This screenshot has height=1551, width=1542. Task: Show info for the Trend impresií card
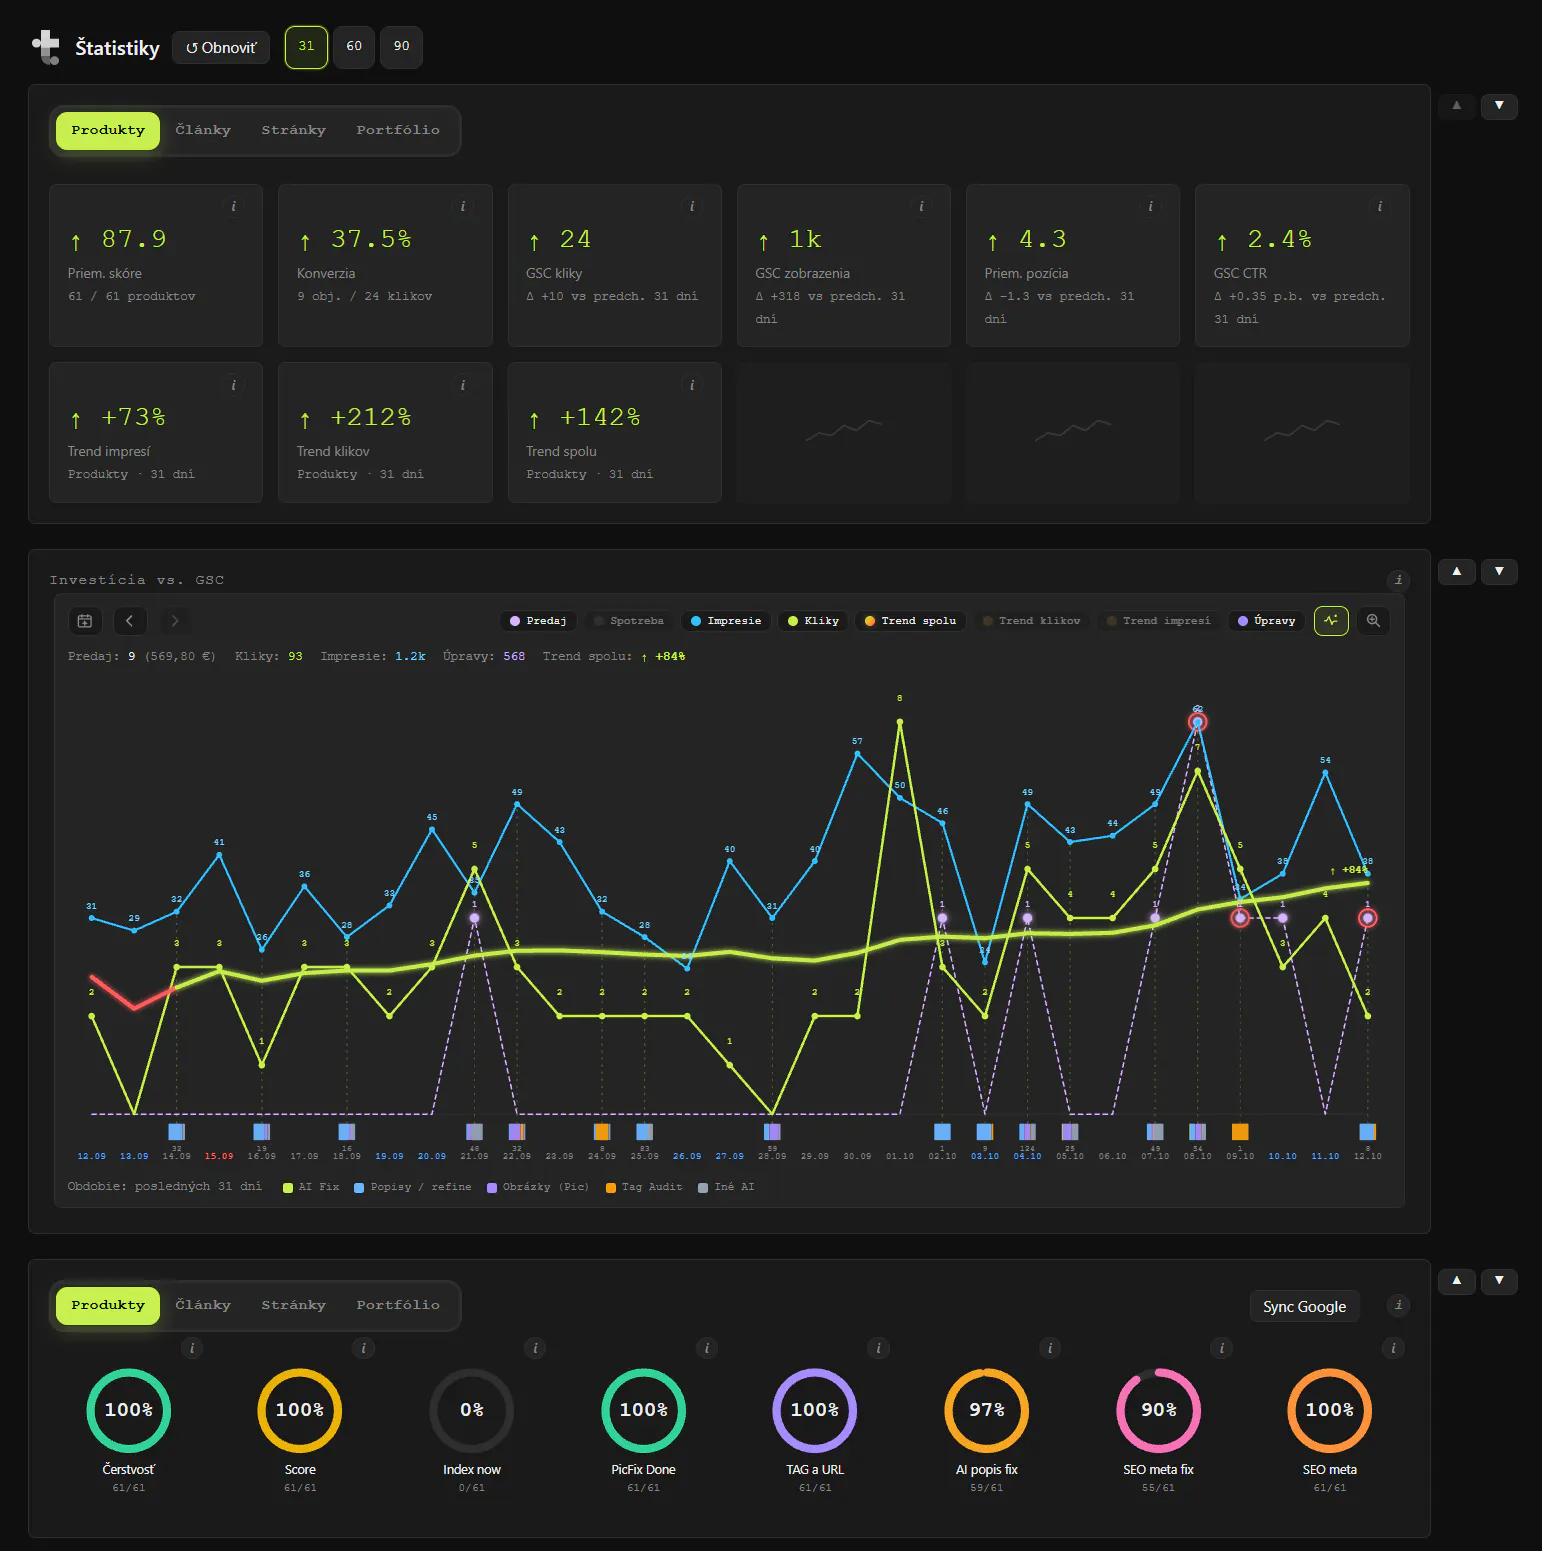tap(234, 385)
